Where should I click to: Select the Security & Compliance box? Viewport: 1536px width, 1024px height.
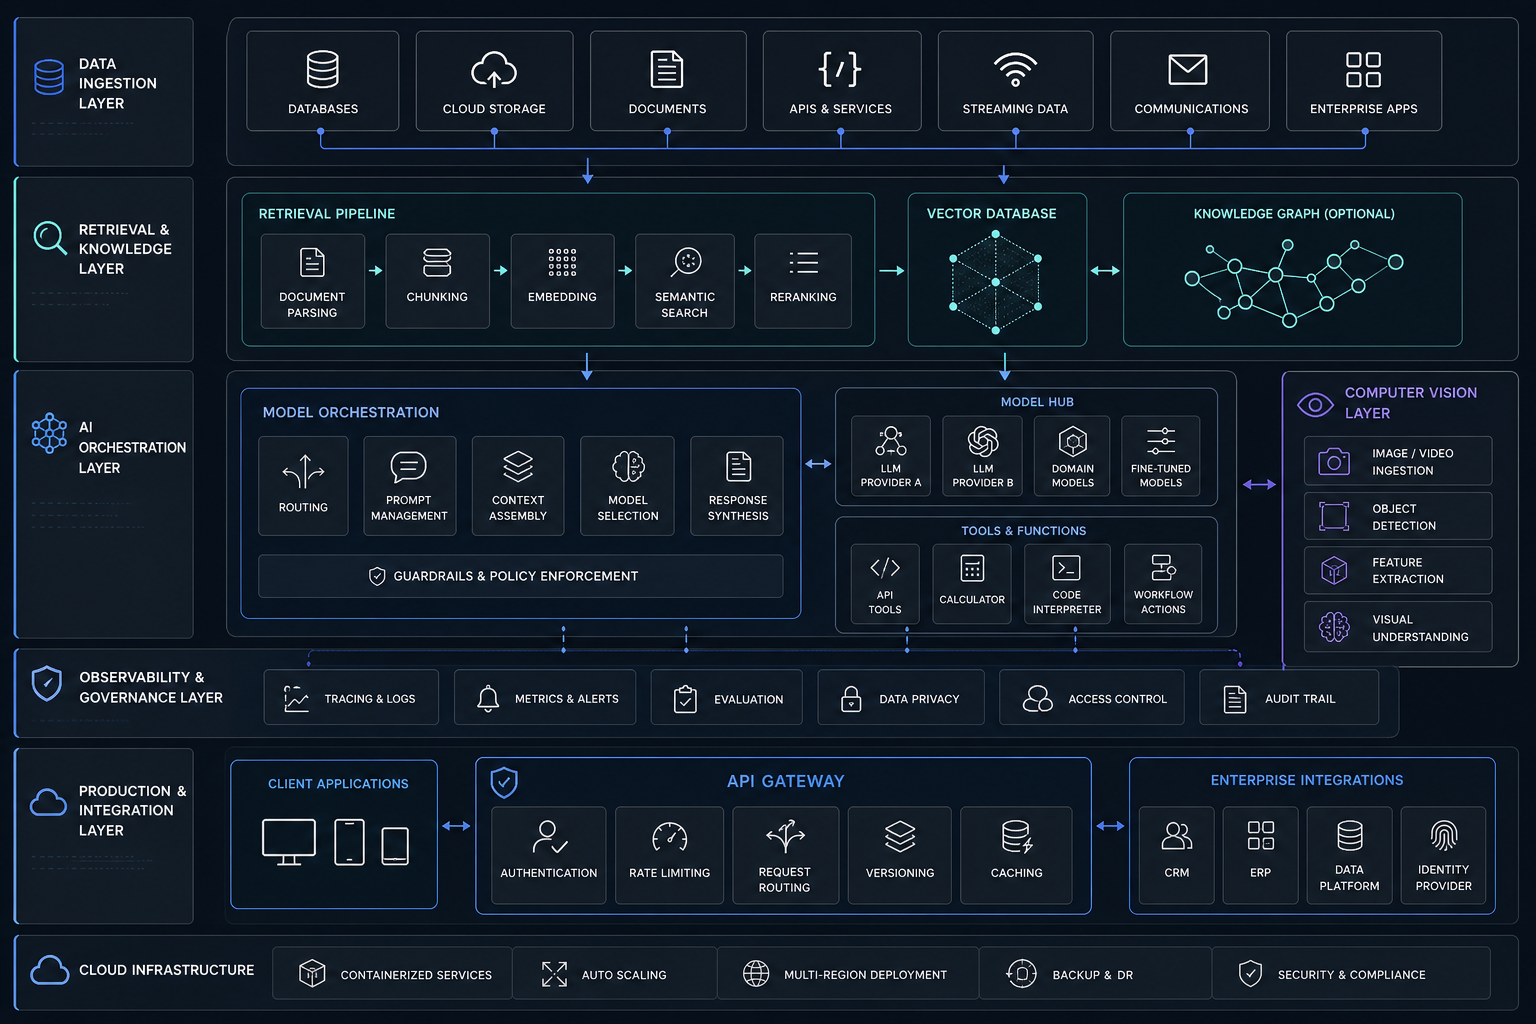pos(1351,974)
